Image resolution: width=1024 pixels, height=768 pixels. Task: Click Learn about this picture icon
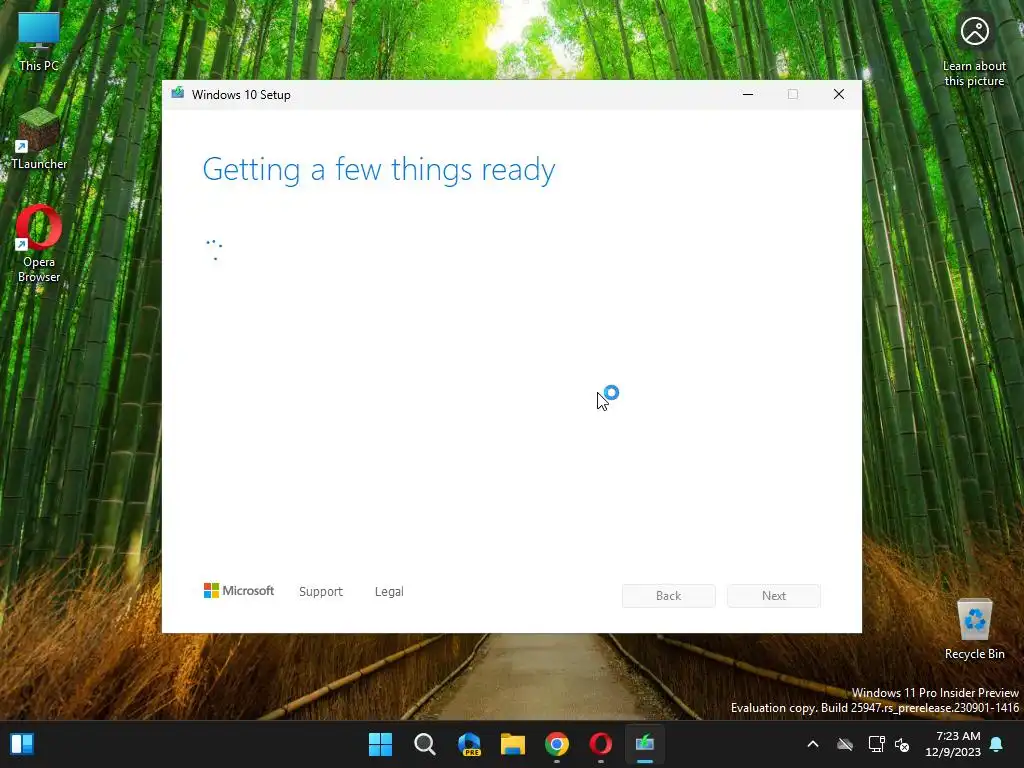974,51
